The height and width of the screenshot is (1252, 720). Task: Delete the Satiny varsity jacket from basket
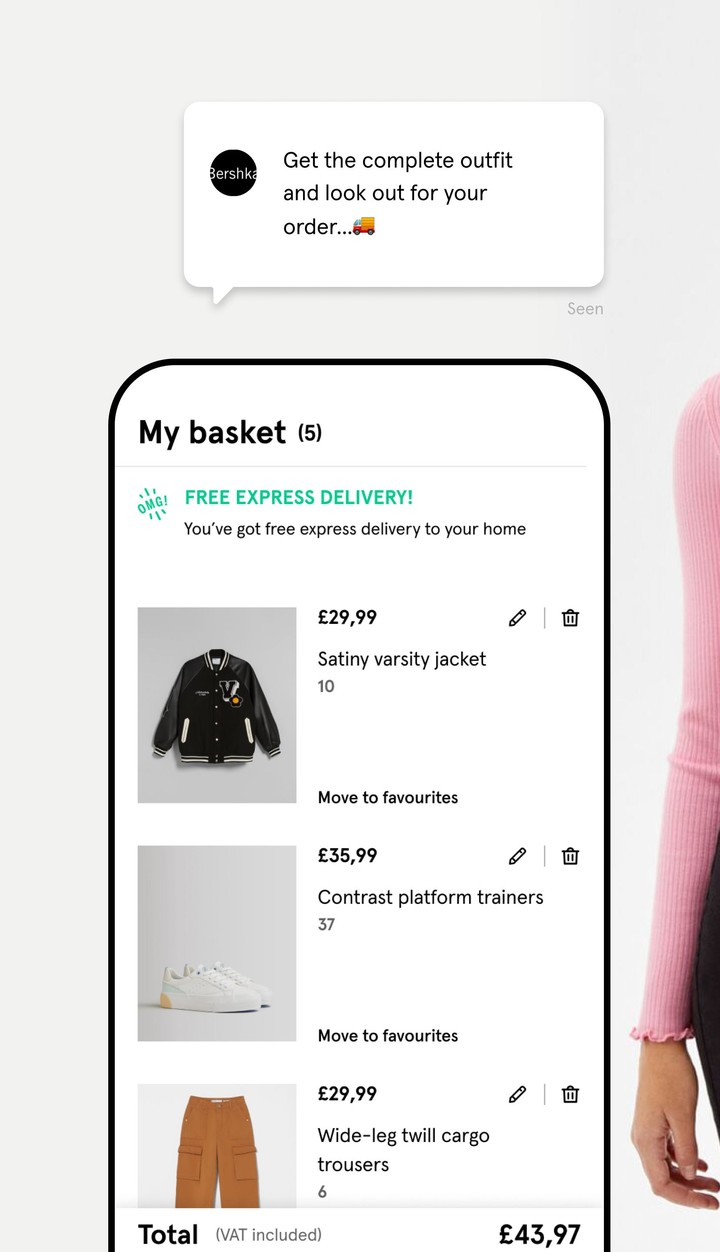tap(570, 618)
